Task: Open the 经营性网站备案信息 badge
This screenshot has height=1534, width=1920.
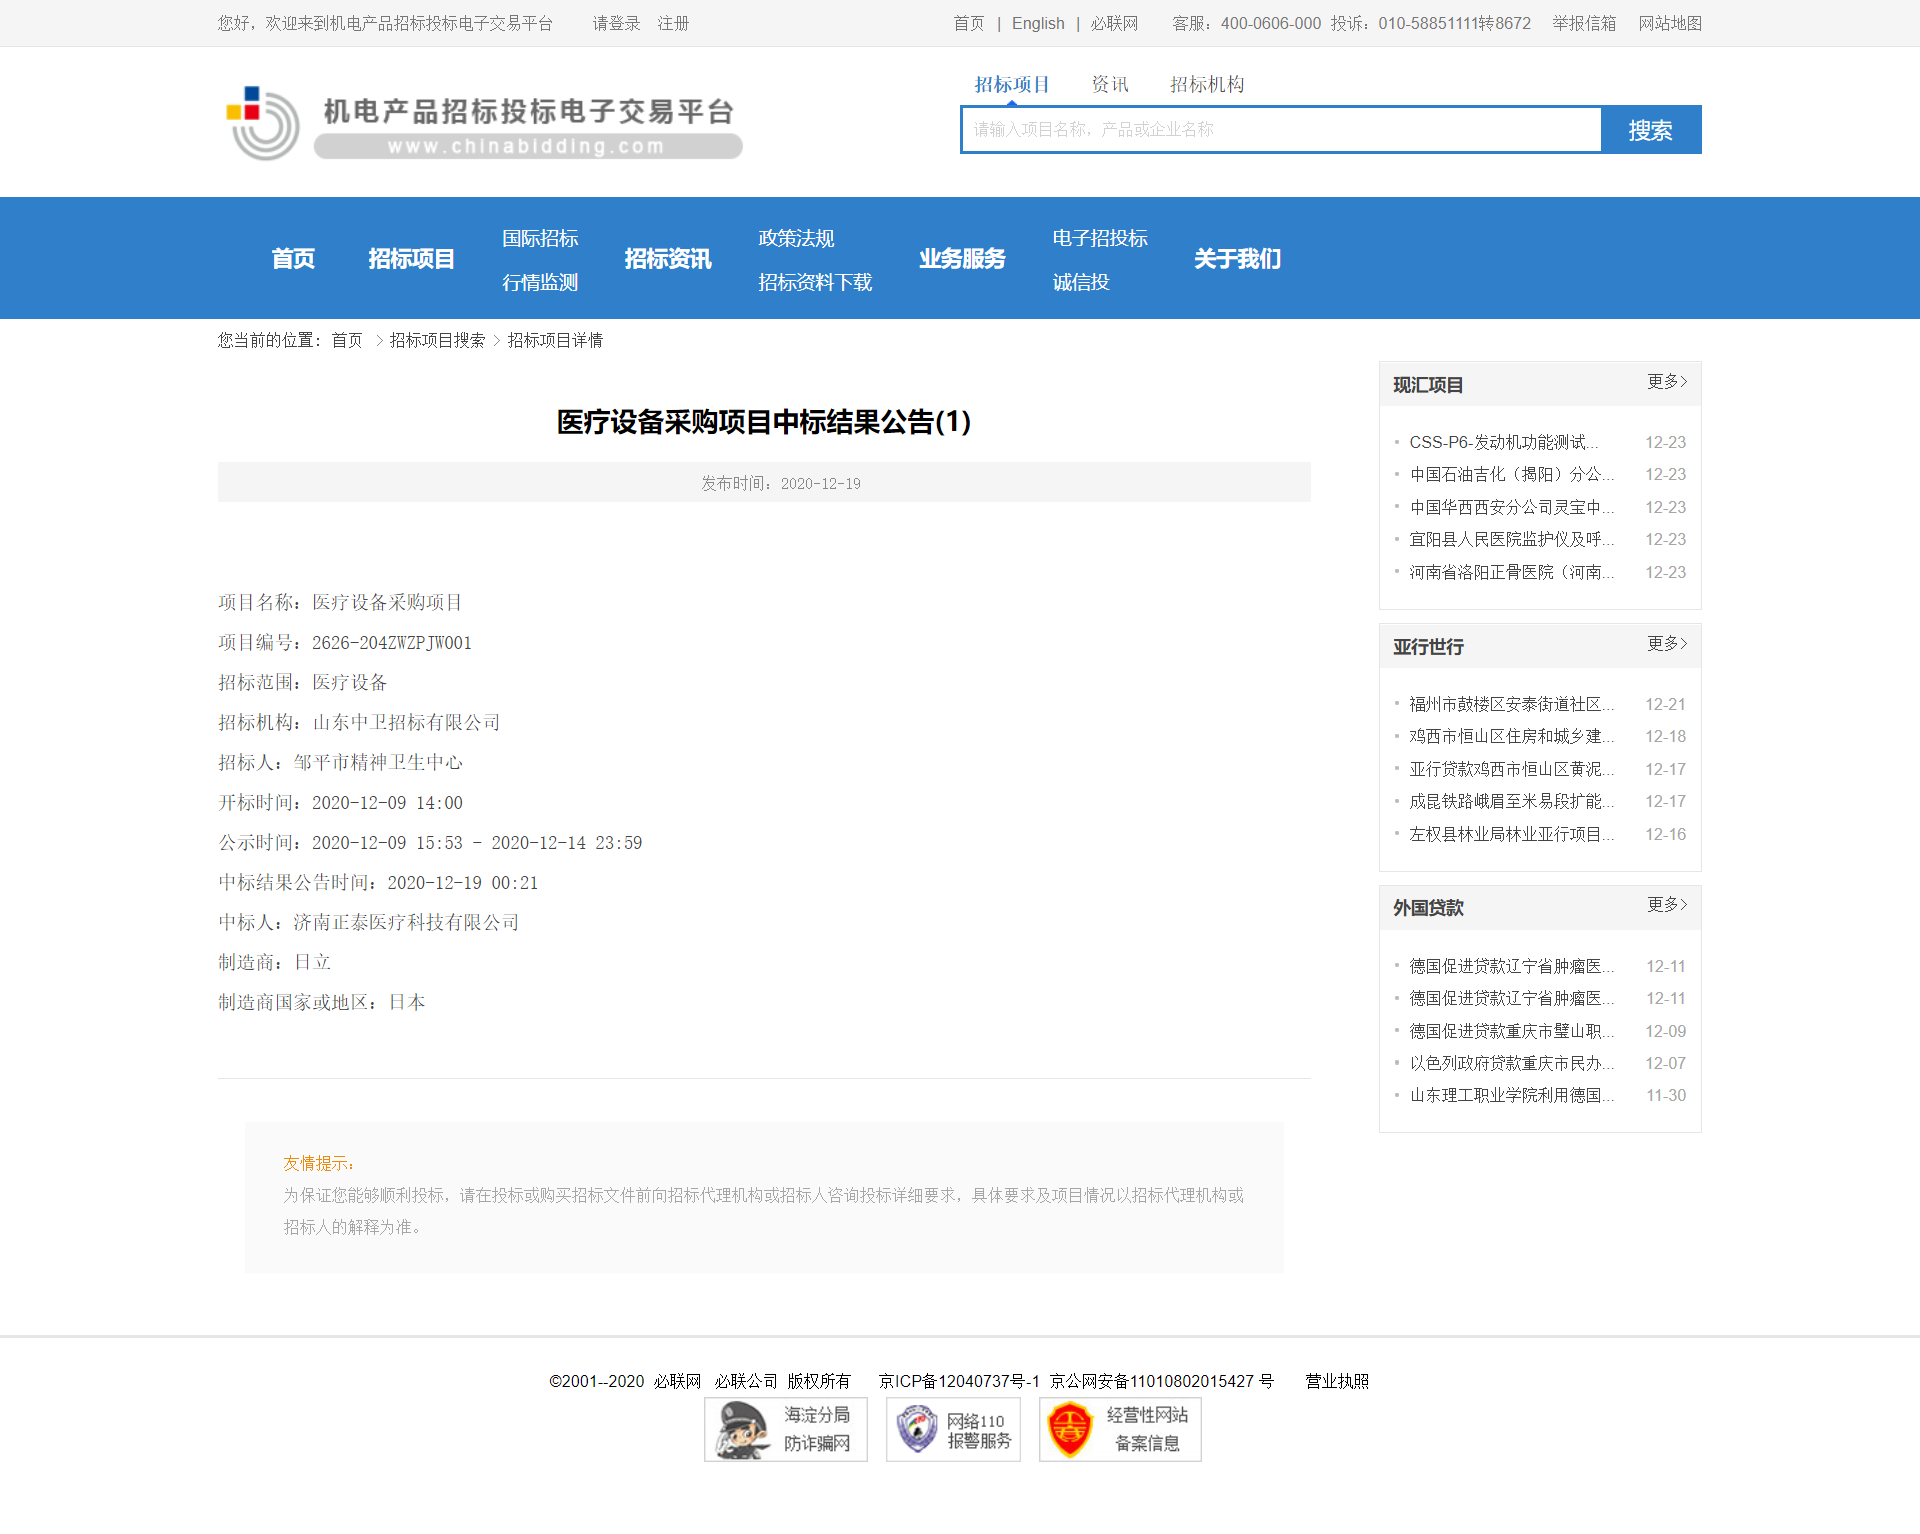Action: pos(1119,1429)
